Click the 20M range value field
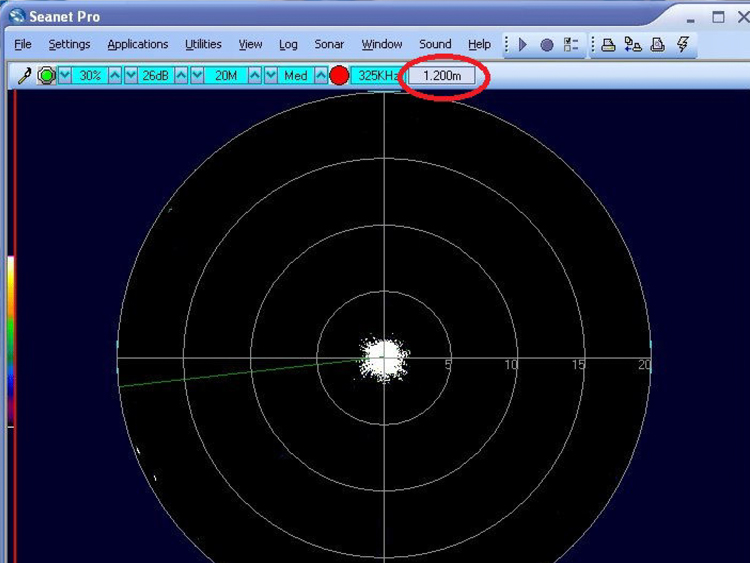Viewport: 750px width, 563px height. [226, 76]
